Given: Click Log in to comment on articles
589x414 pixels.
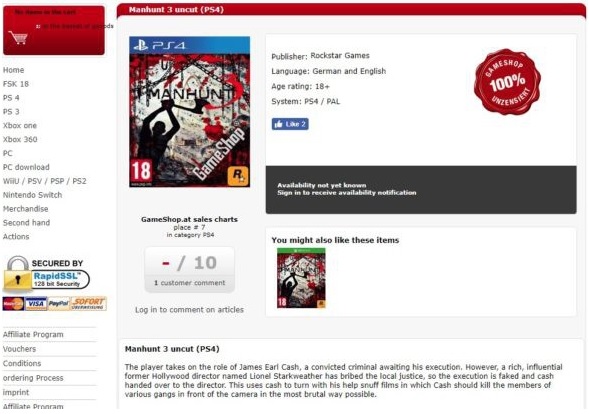Looking at the screenshot, I should coord(189,310).
